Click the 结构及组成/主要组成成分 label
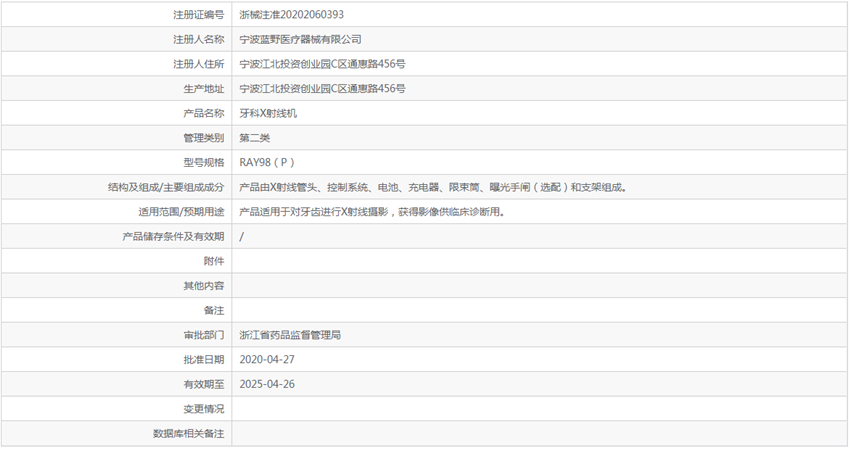Screen dimensions: 850x450 [166, 187]
